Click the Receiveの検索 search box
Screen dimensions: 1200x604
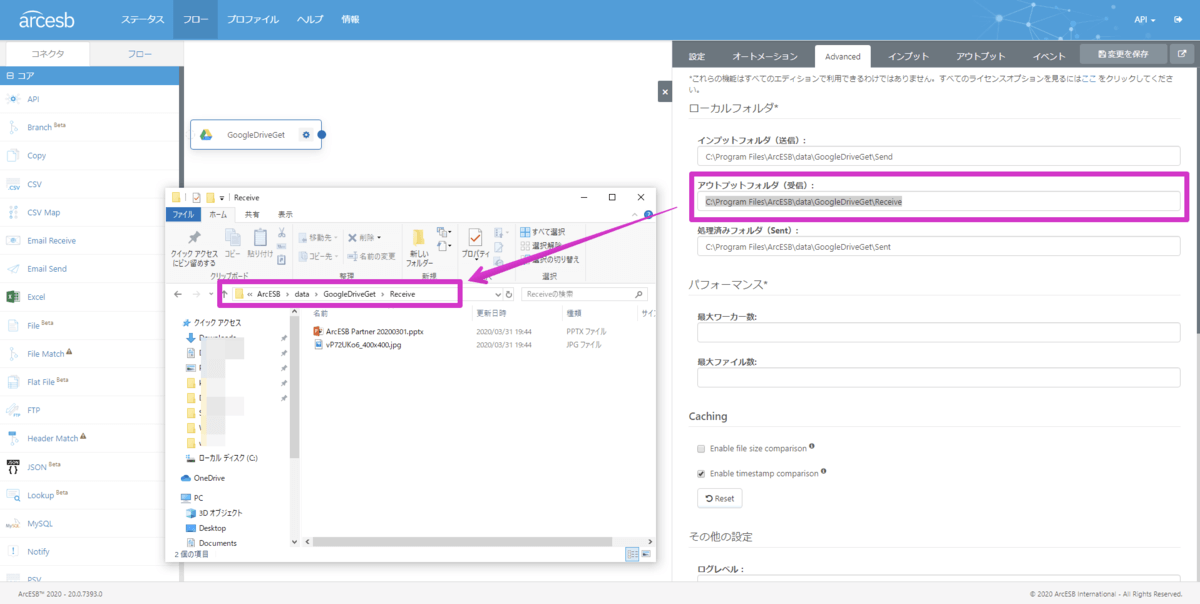click(583, 294)
